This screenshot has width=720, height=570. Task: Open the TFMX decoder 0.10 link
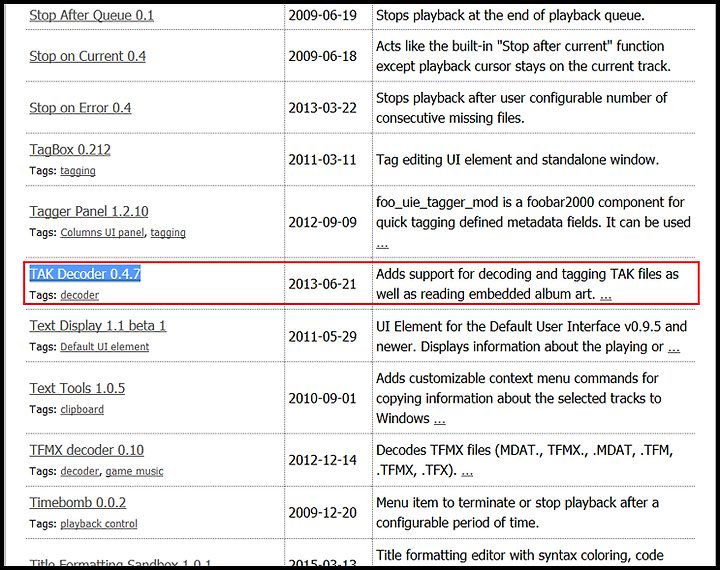point(87,450)
